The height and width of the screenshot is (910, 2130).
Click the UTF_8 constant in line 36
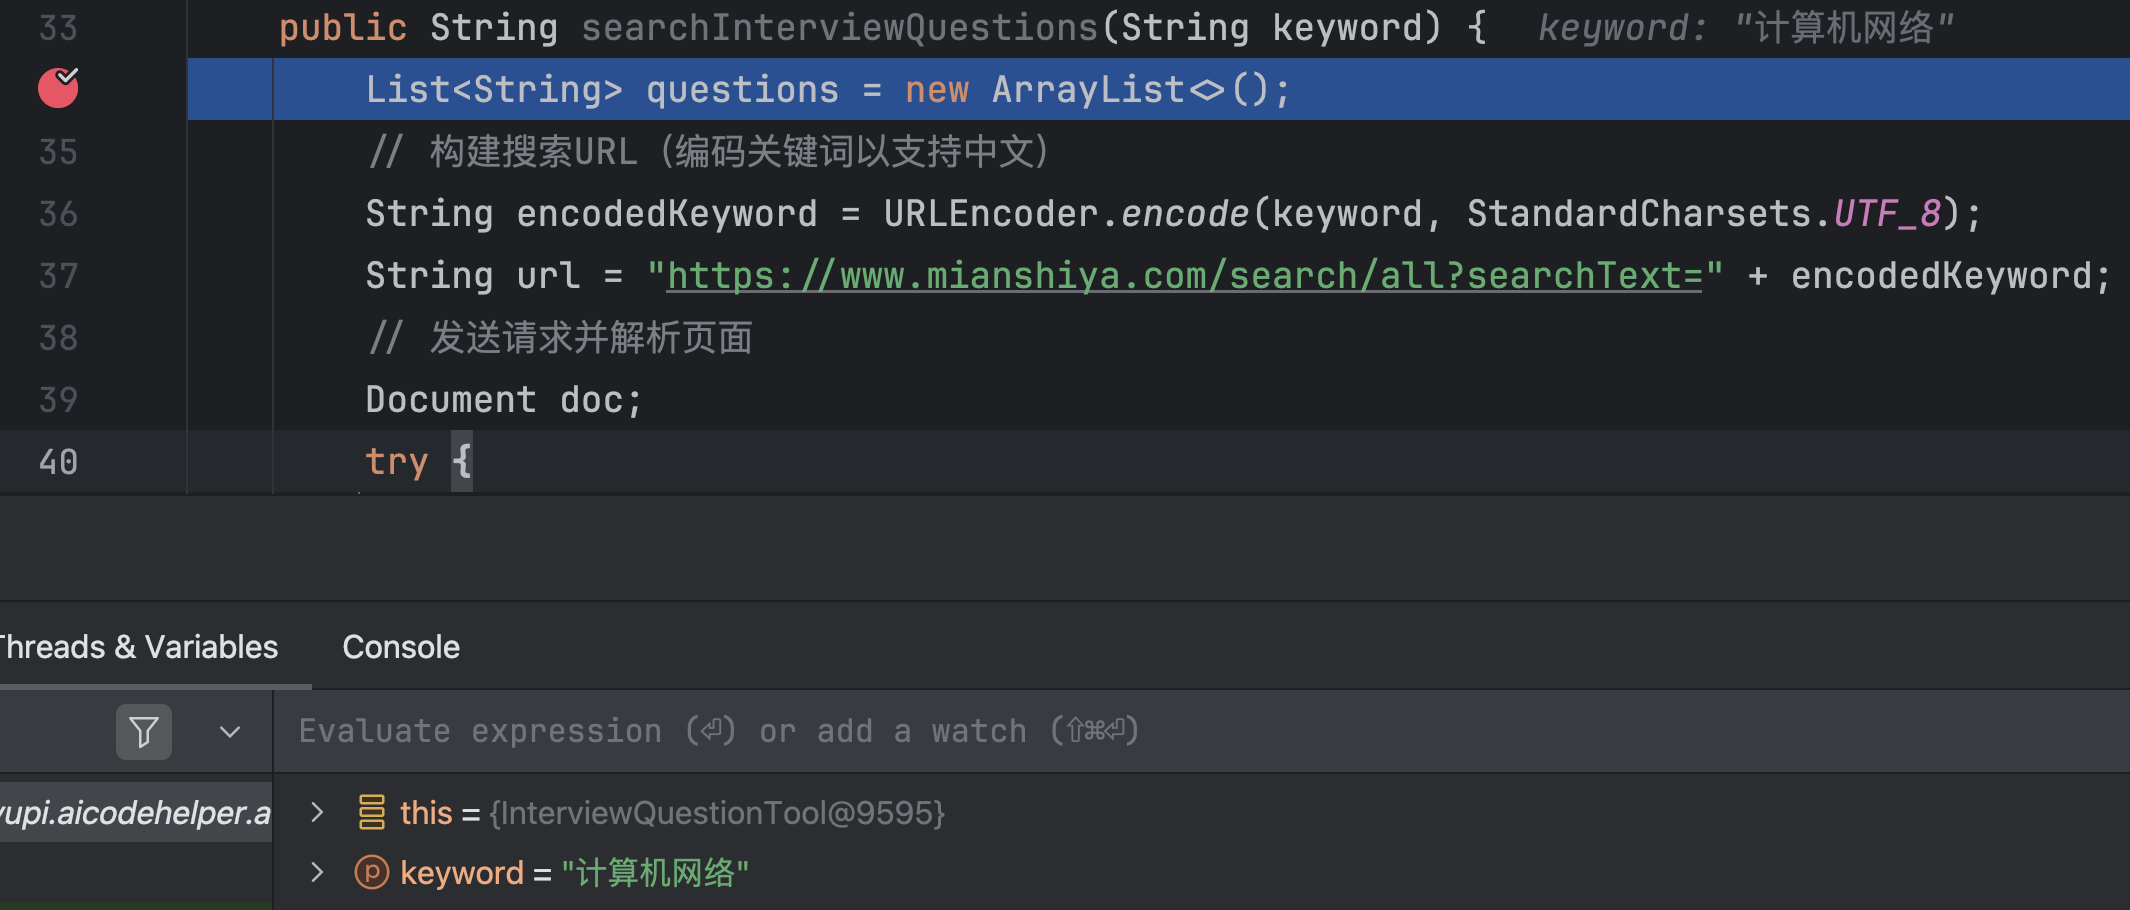click(x=1886, y=213)
